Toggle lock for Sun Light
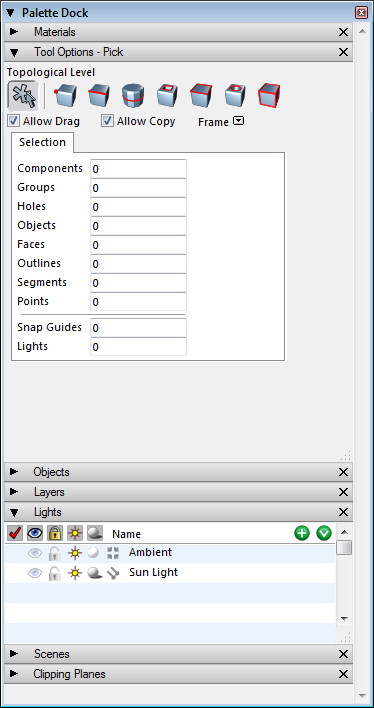374x708 pixels. 54,573
